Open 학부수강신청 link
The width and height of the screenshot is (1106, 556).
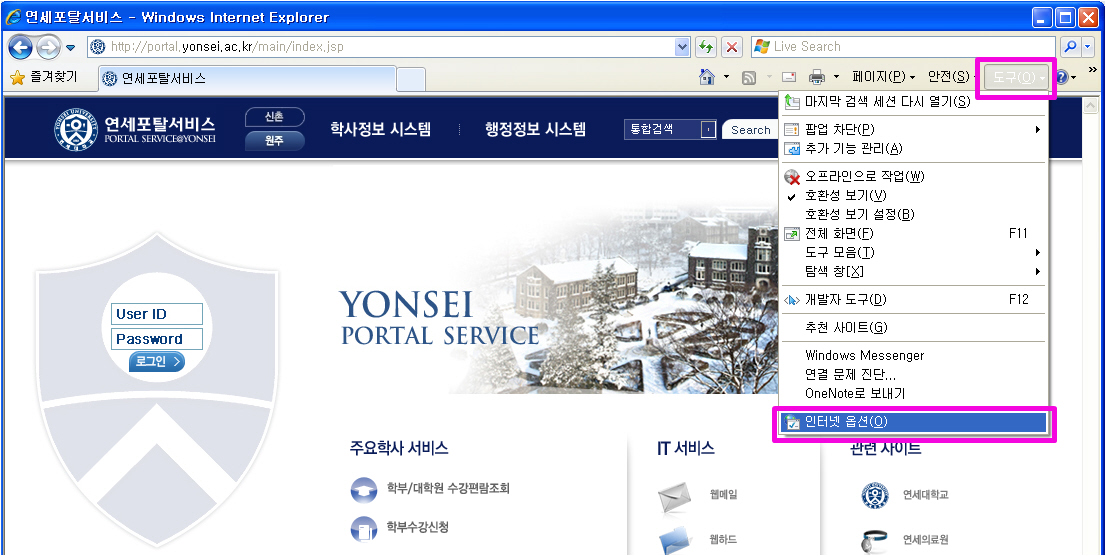pos(418,526)
